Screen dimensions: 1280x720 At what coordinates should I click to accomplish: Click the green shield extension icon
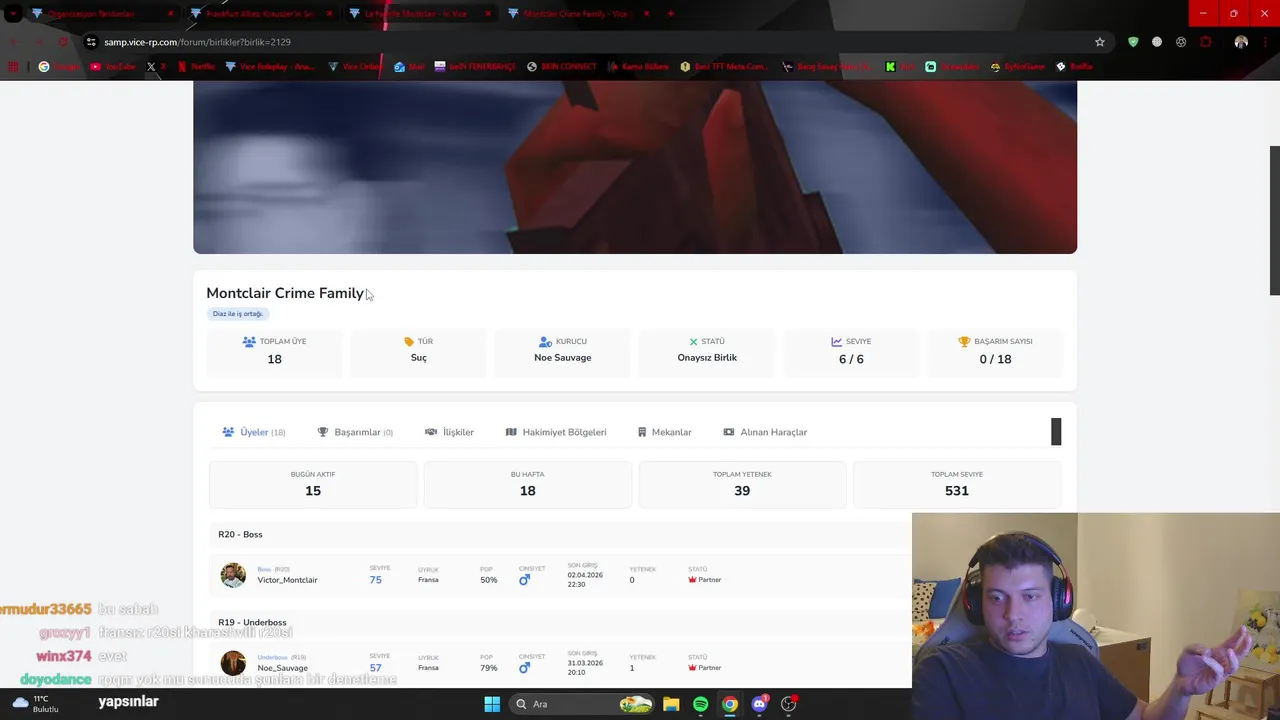point(1133,42)
